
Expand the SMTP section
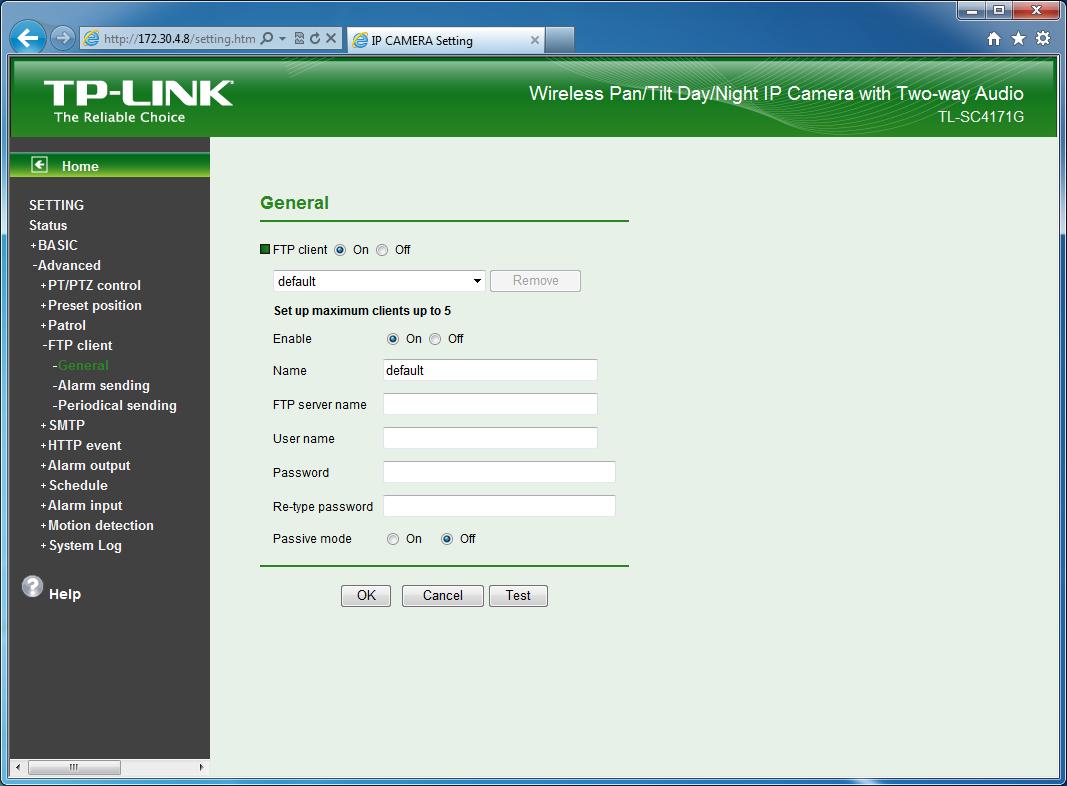point(63,425)
